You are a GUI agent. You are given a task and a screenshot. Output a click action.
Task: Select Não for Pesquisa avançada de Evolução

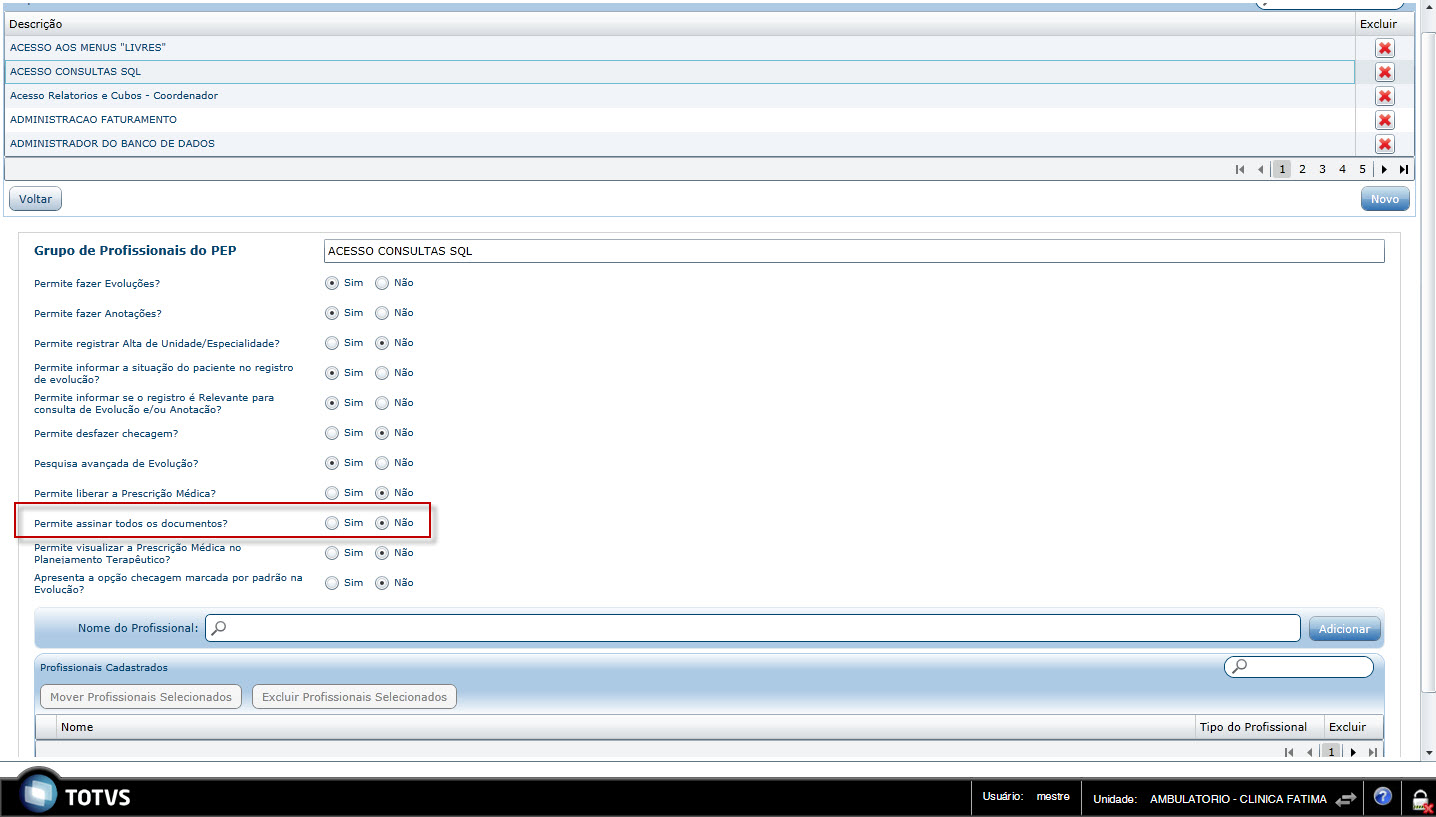pyautogui.click(x=382, y=463)
